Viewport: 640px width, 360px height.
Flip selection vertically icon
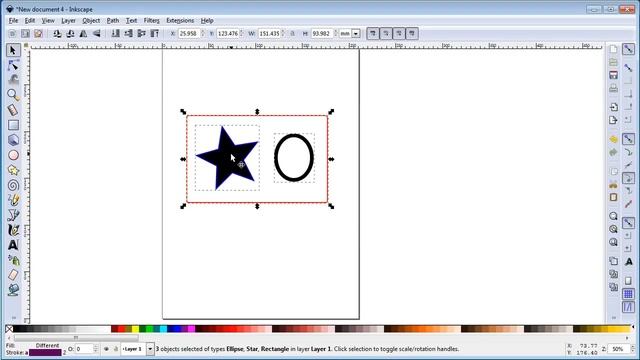97,33
